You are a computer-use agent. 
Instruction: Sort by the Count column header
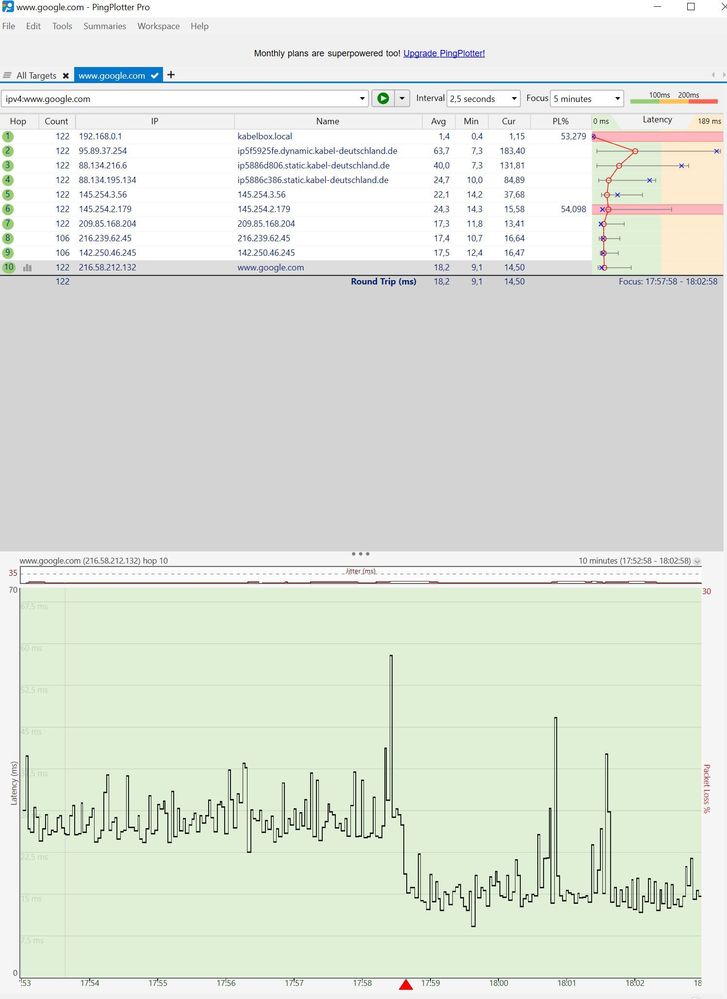coord(56,121)
